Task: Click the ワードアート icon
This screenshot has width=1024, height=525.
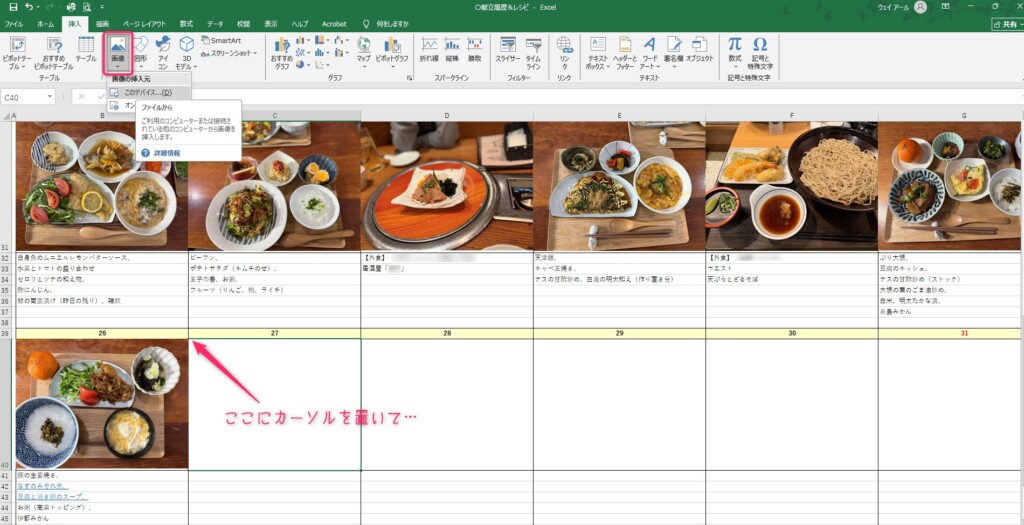Action: coord(649,50)
